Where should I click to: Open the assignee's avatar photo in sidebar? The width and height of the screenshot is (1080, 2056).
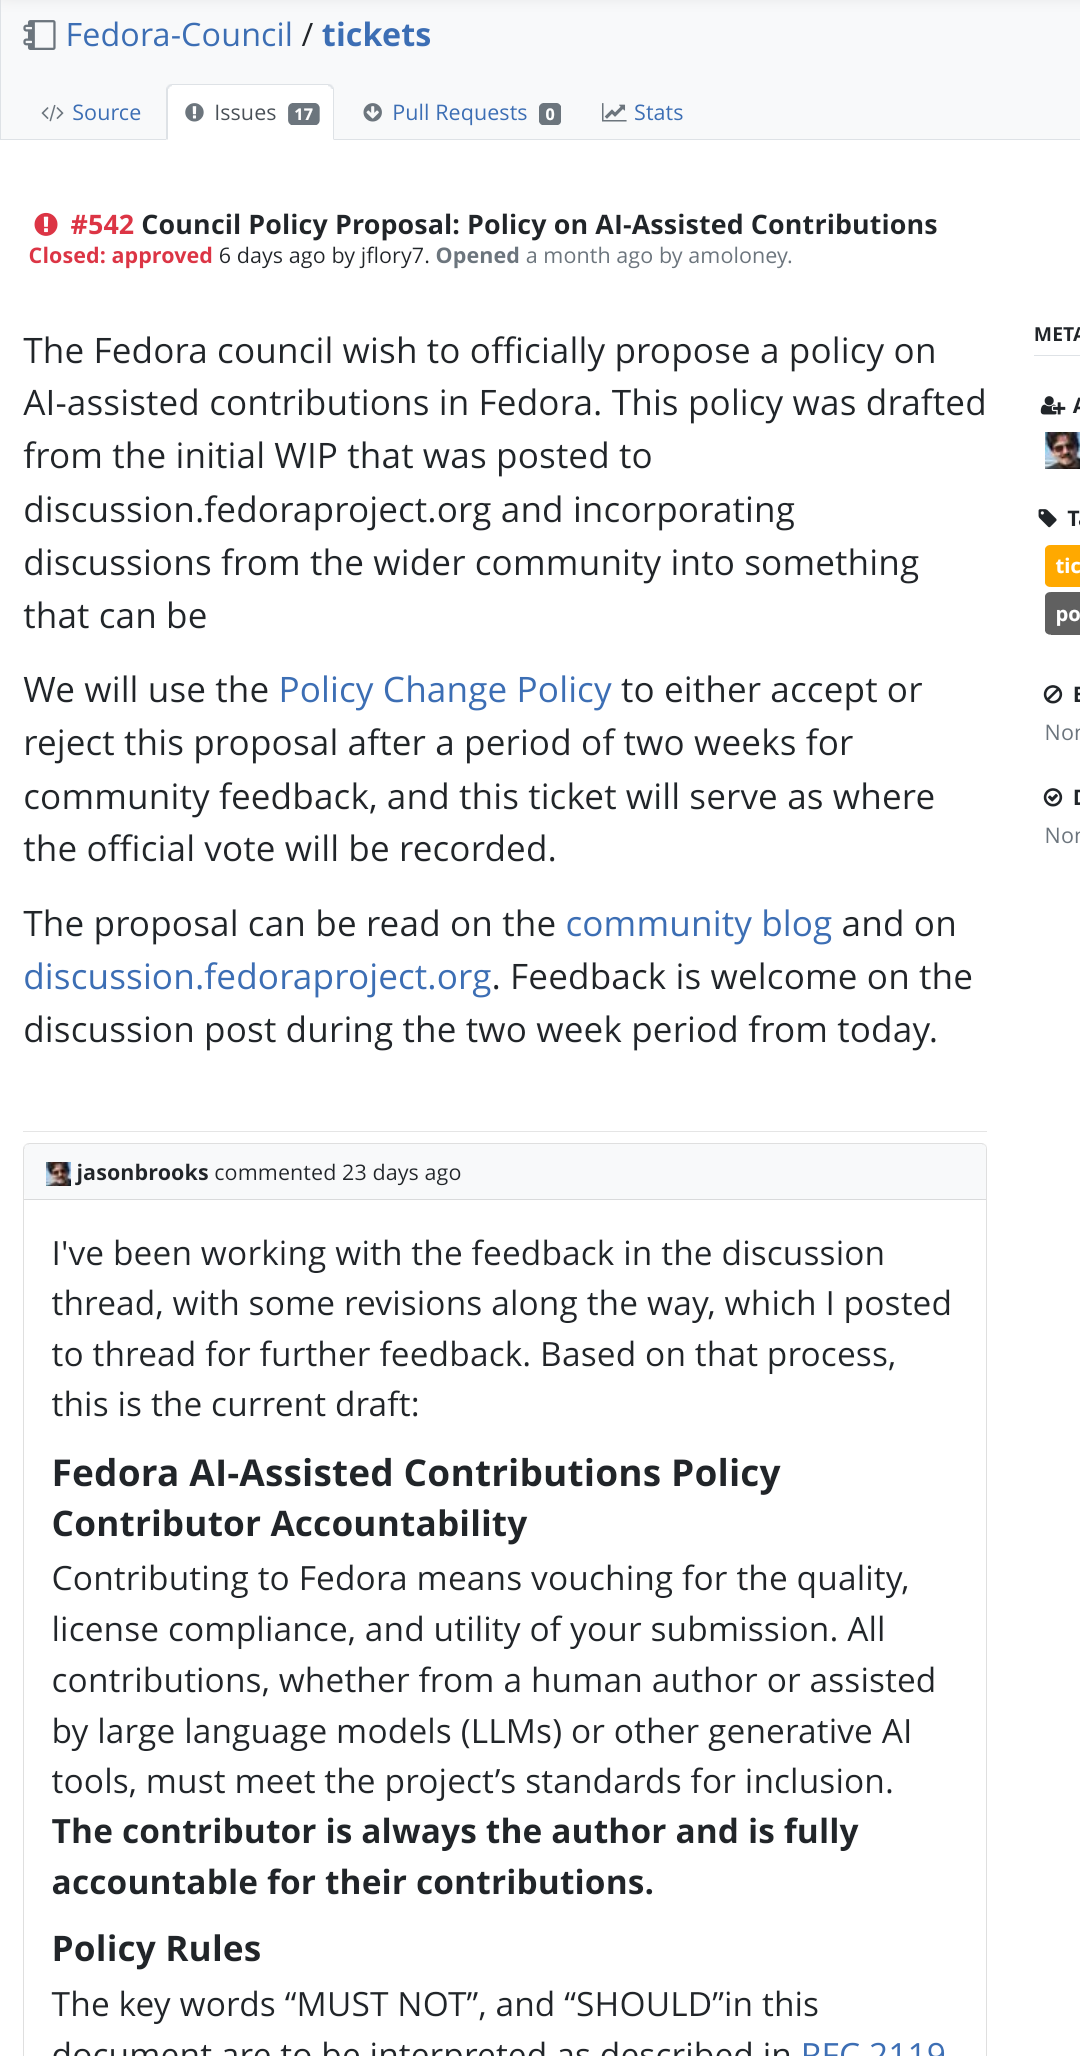[1062, 451]
